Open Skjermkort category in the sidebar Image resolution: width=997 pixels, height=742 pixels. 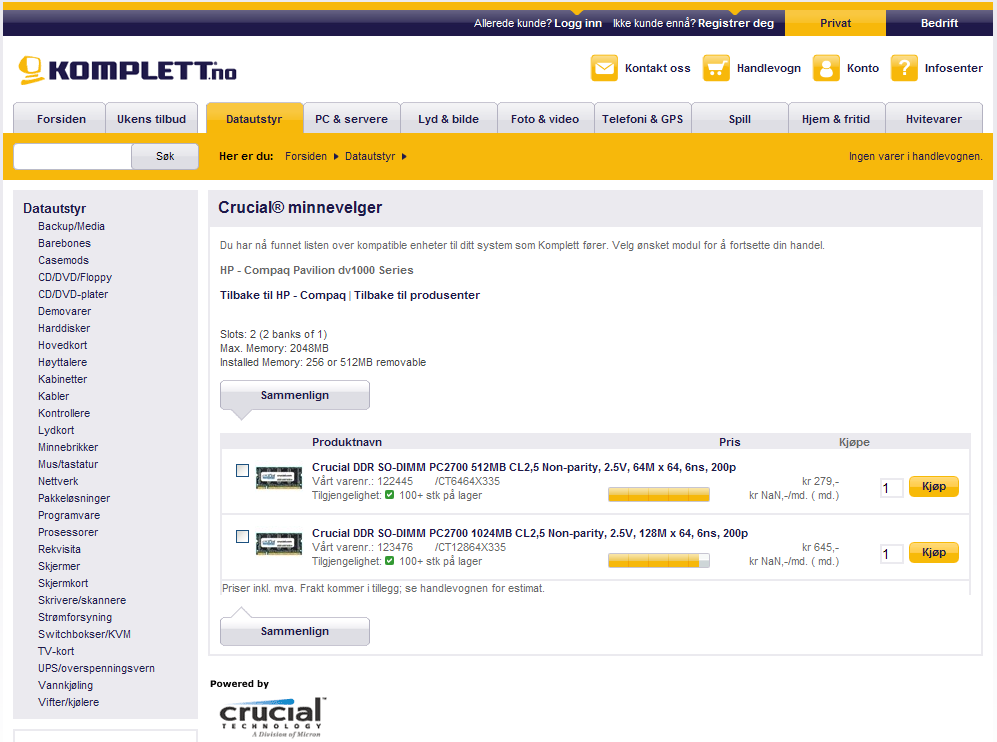pos(63,583)
